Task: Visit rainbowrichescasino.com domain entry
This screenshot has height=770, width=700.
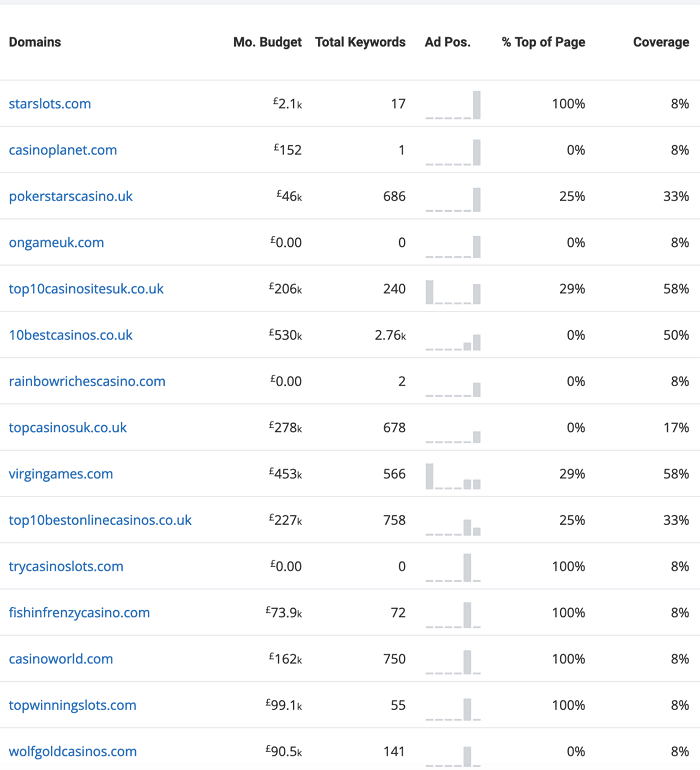Action: (87, 381)
